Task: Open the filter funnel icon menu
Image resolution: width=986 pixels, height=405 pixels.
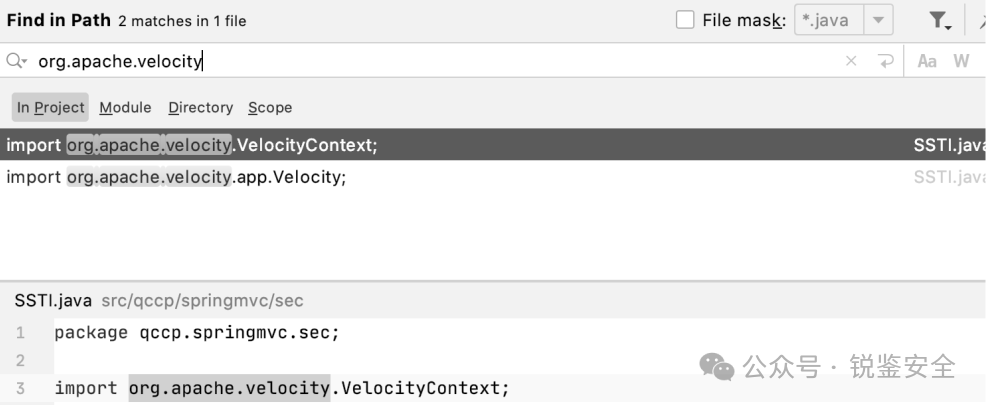Action: (939, 21)
